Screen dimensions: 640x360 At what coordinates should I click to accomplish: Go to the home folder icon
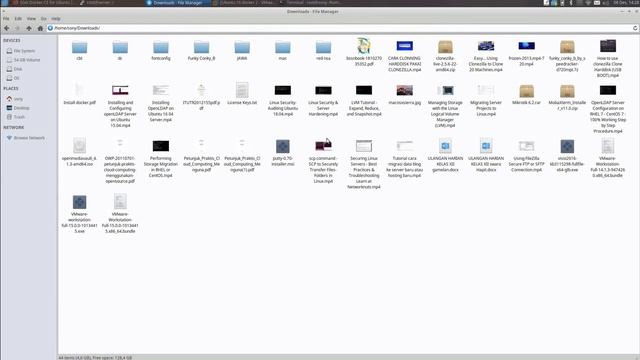(40, 28)
